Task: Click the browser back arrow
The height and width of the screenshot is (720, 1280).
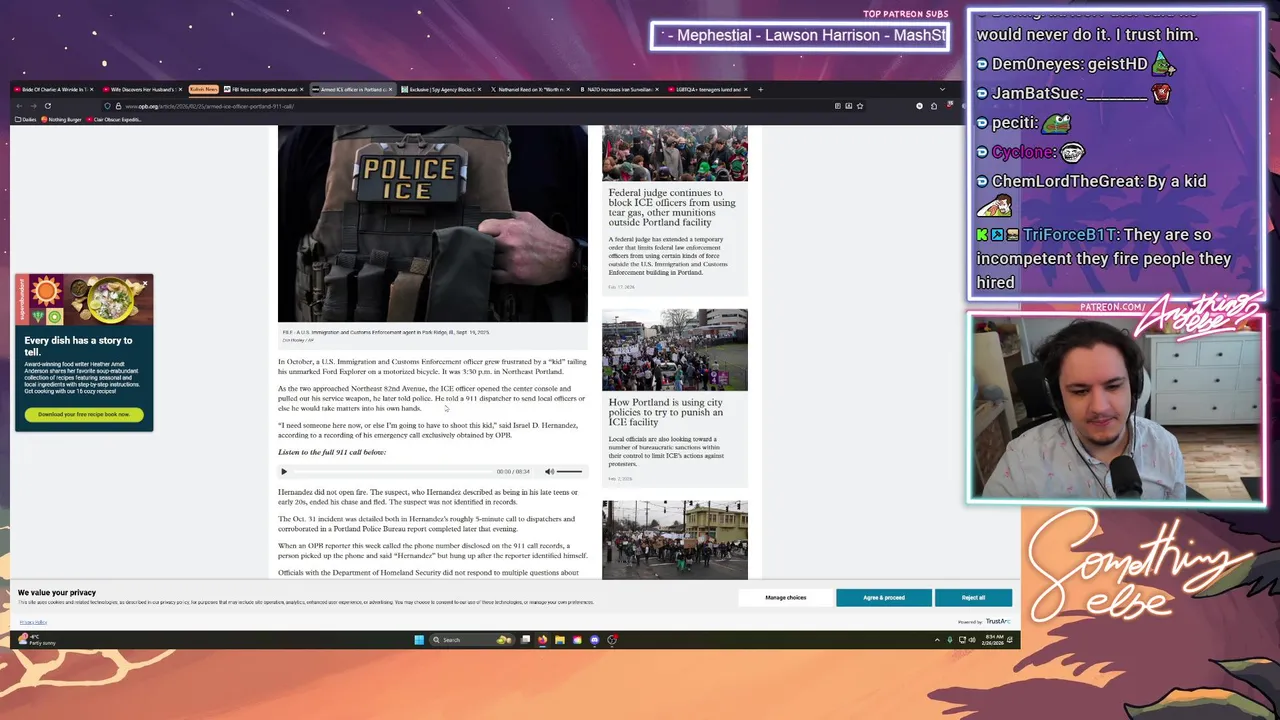Action: (18, 106)
